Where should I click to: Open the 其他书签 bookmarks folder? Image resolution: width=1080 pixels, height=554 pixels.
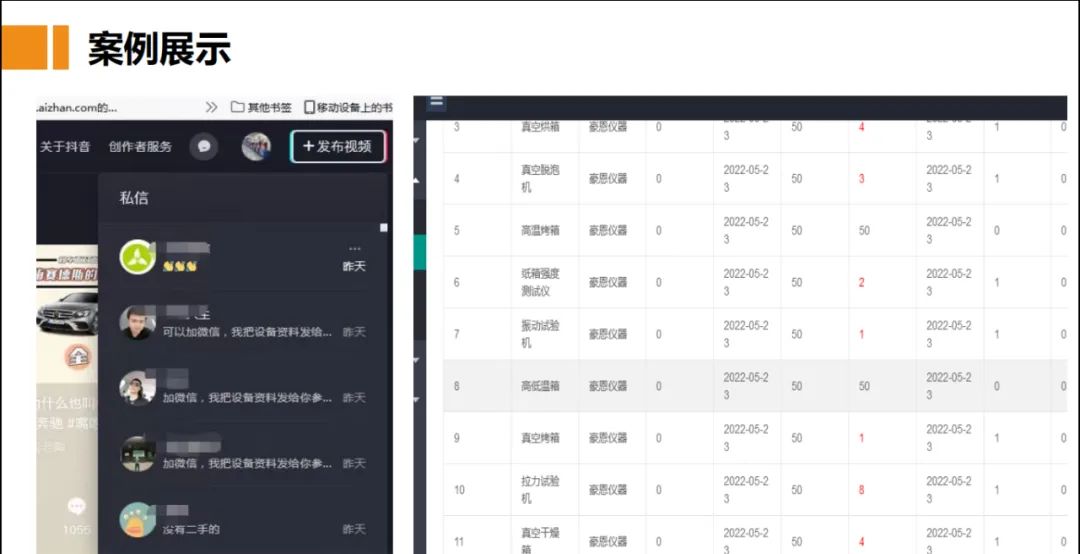point(261,107)
